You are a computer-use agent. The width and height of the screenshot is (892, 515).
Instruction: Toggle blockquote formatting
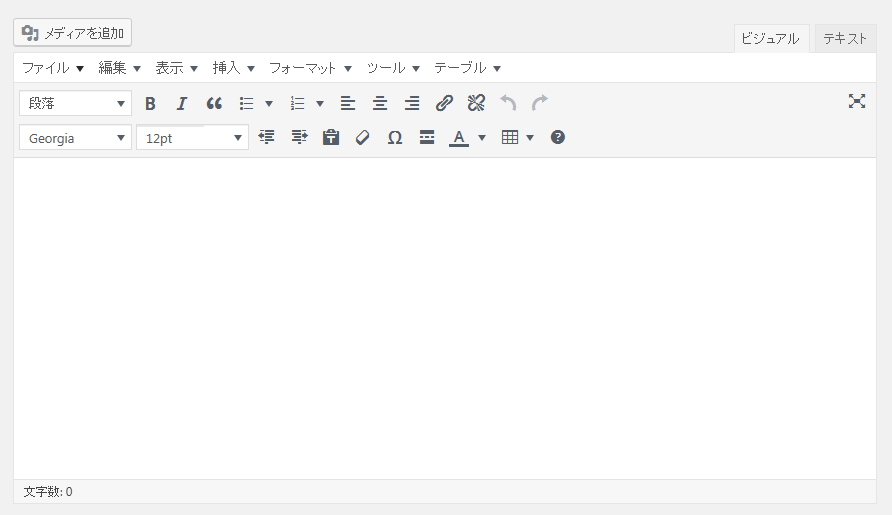[214, 103]
